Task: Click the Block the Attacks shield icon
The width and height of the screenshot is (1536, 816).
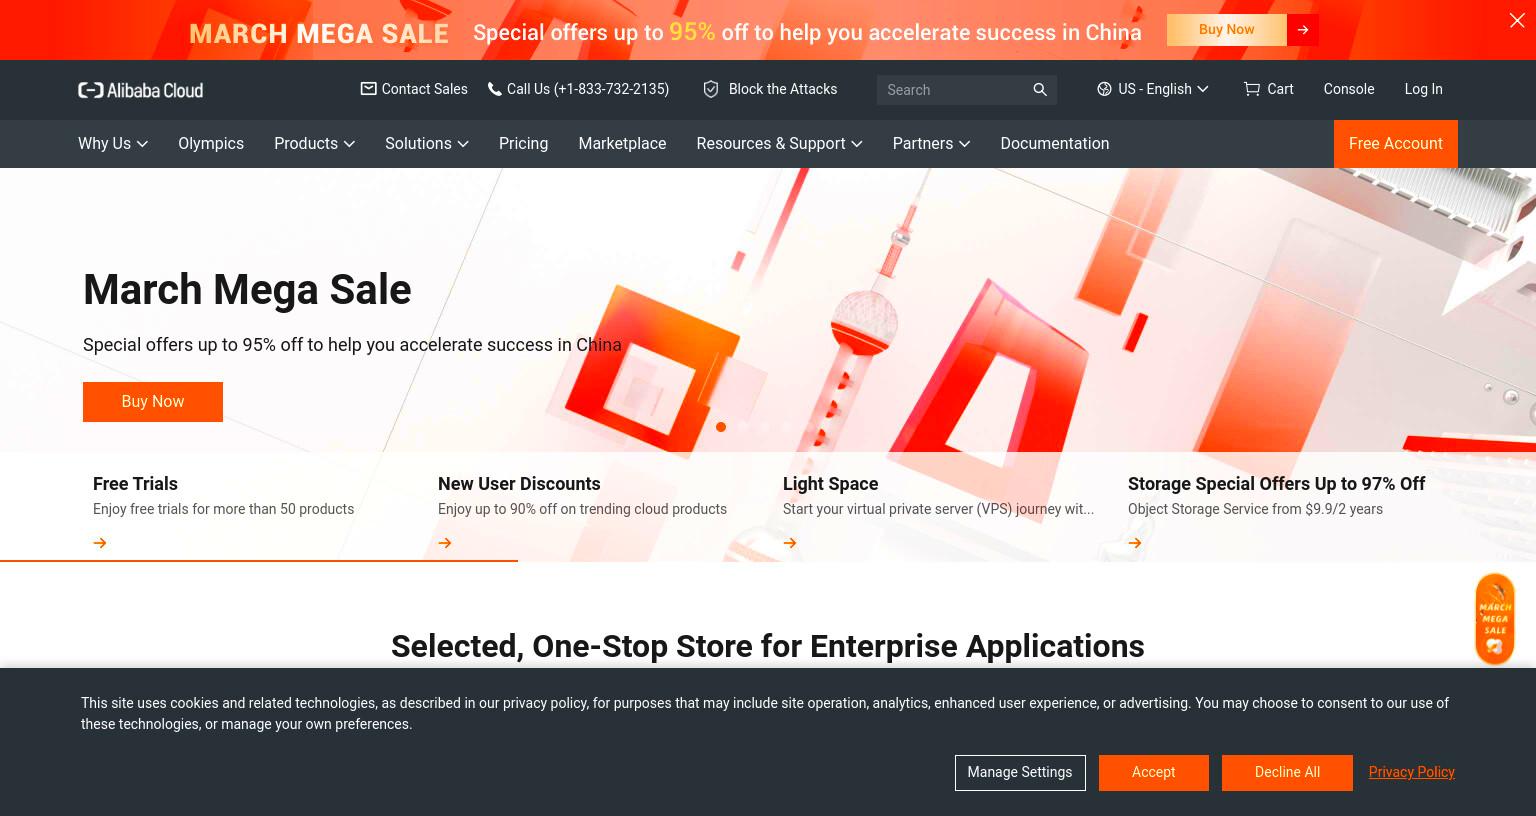Action: coord(711,89)
